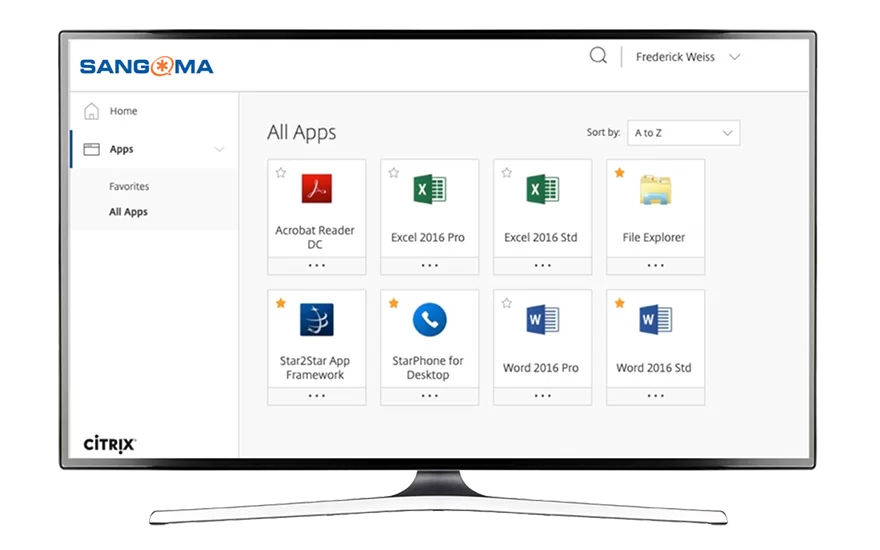Click the All Apps heading
This screenshot has width=880, height=550.
point(301,132)
